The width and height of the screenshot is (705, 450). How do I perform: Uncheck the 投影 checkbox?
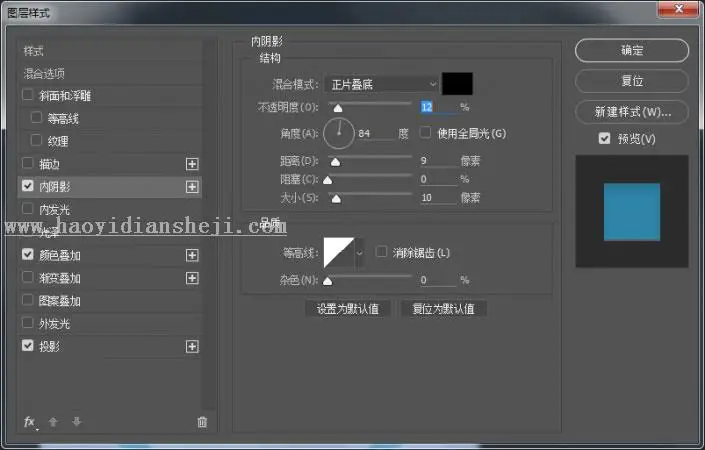click(27, 346)
